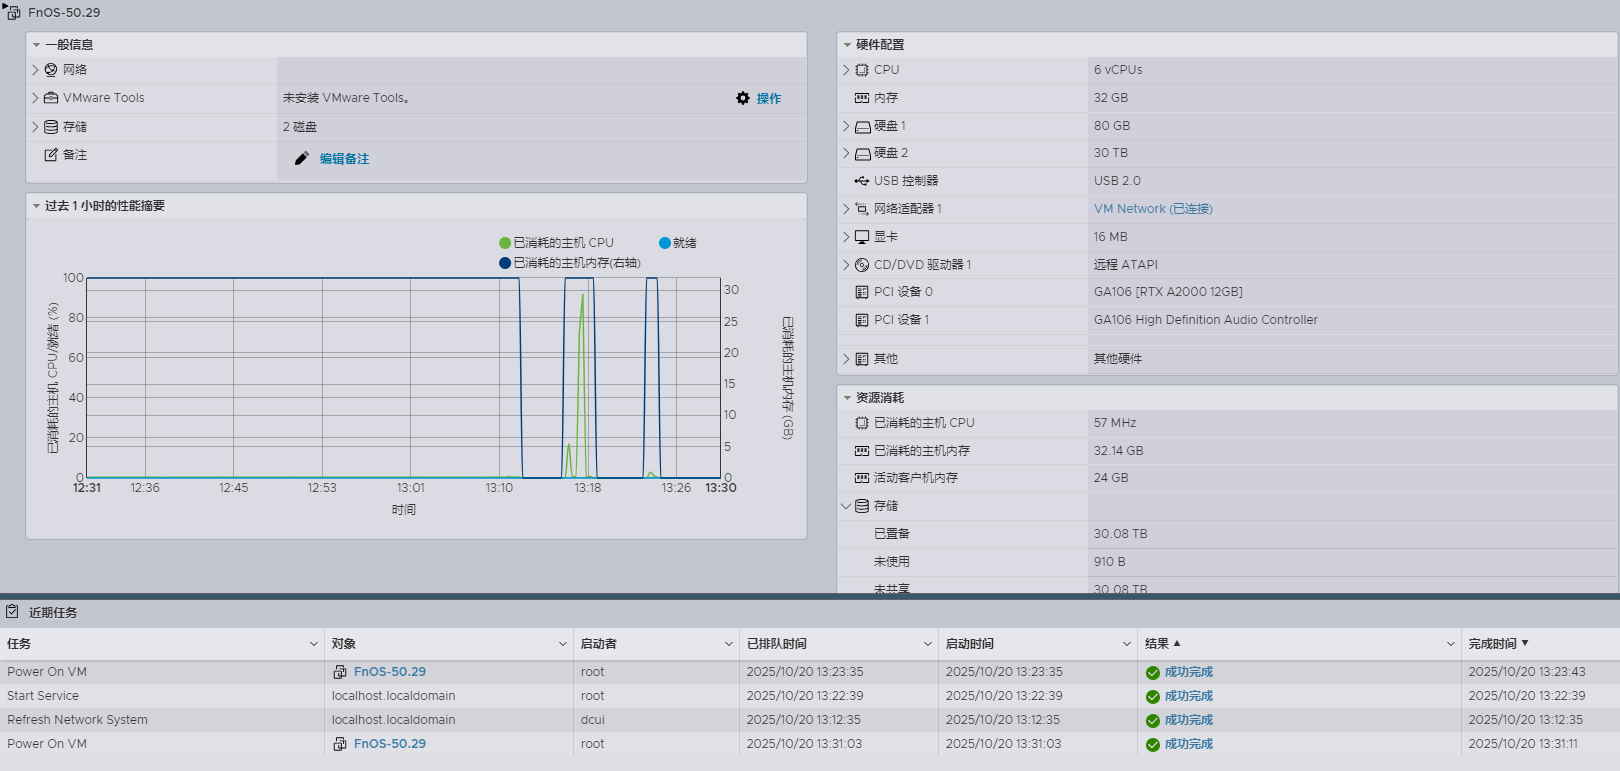Click the 显卡 monitor icon
Viewport: 1620px width, 771px height.
pyautogui.click(x=862, y=237)
